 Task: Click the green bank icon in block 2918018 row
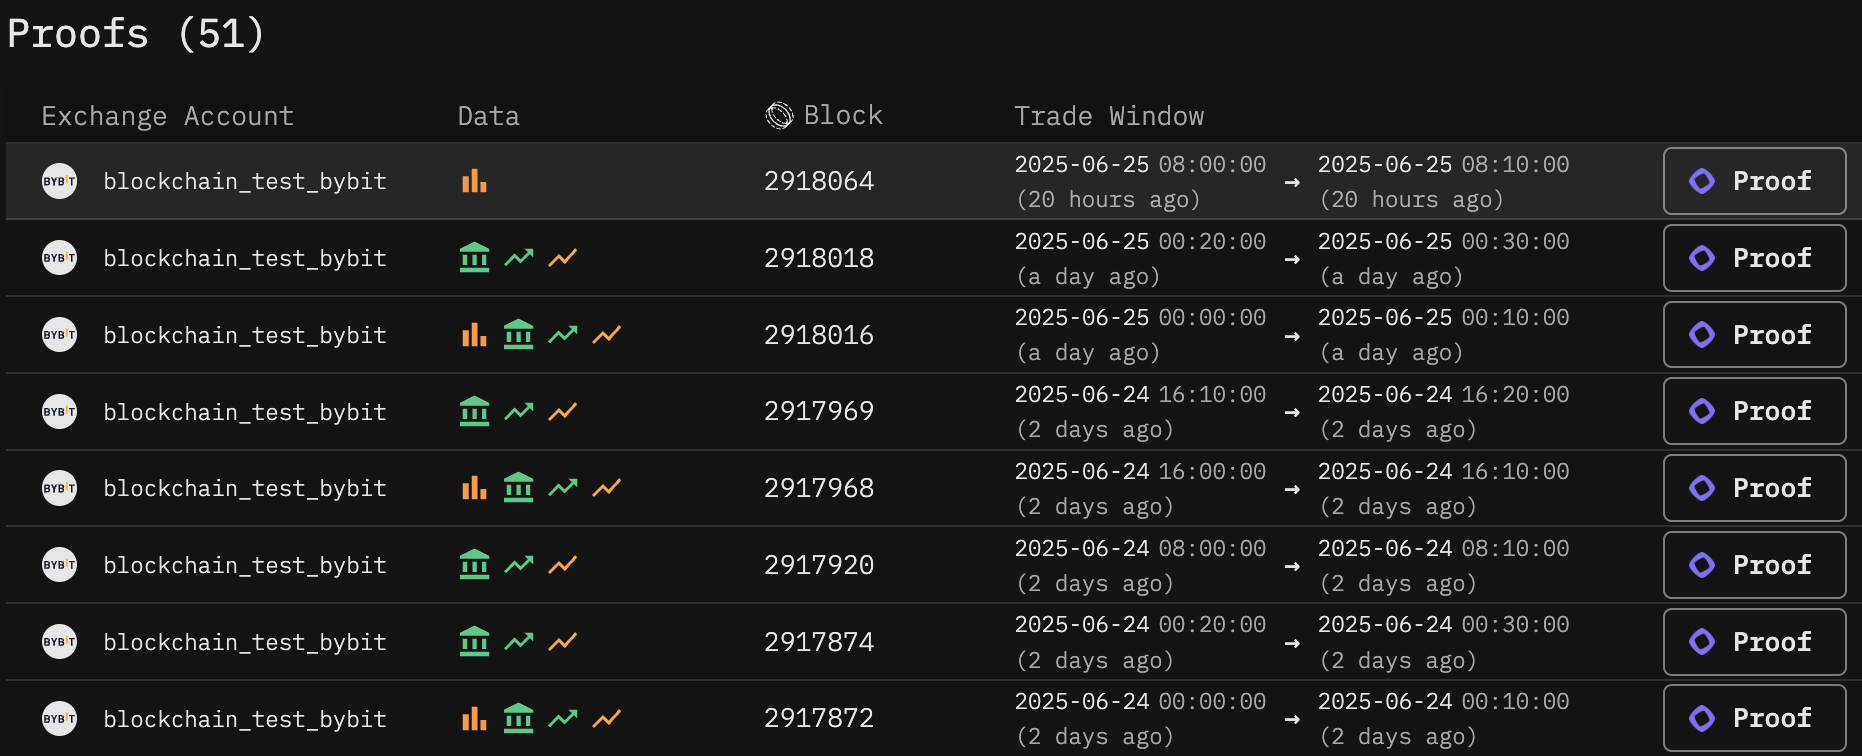point(474,258)
